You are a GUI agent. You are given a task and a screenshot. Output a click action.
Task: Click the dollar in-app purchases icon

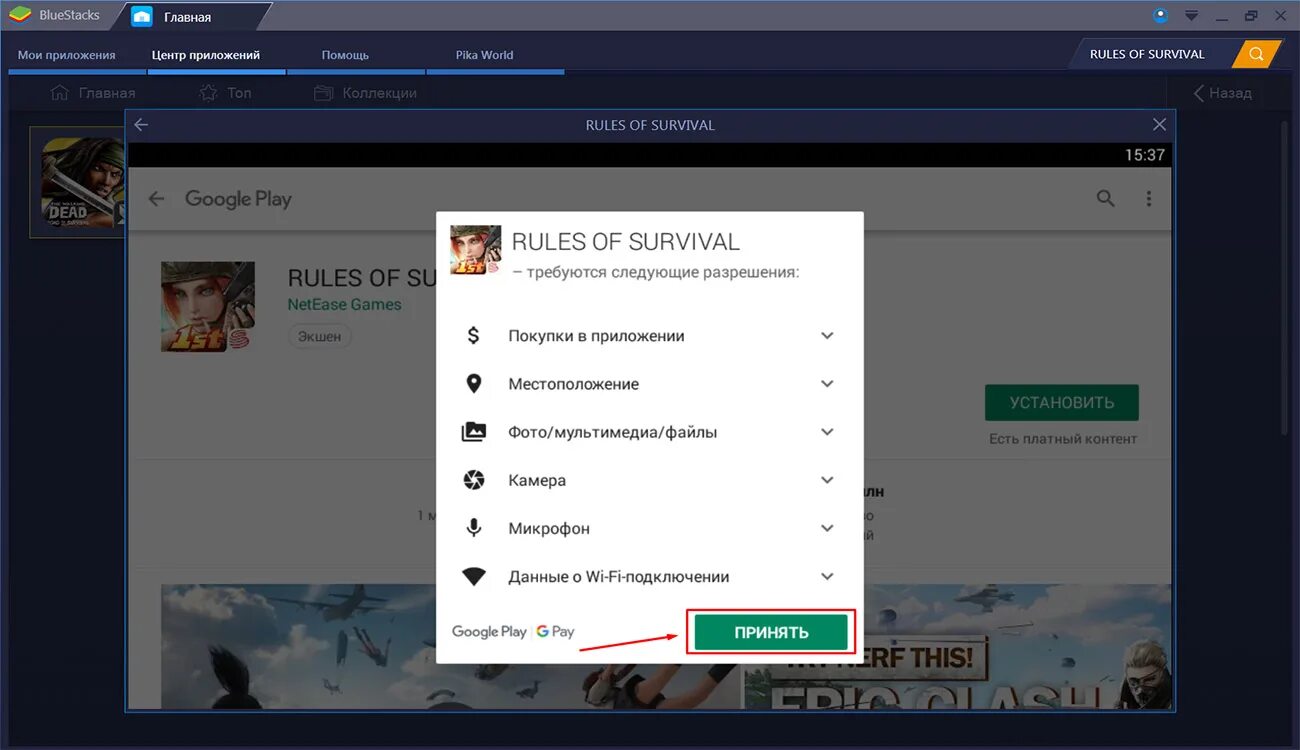click(x=474, y=336)
